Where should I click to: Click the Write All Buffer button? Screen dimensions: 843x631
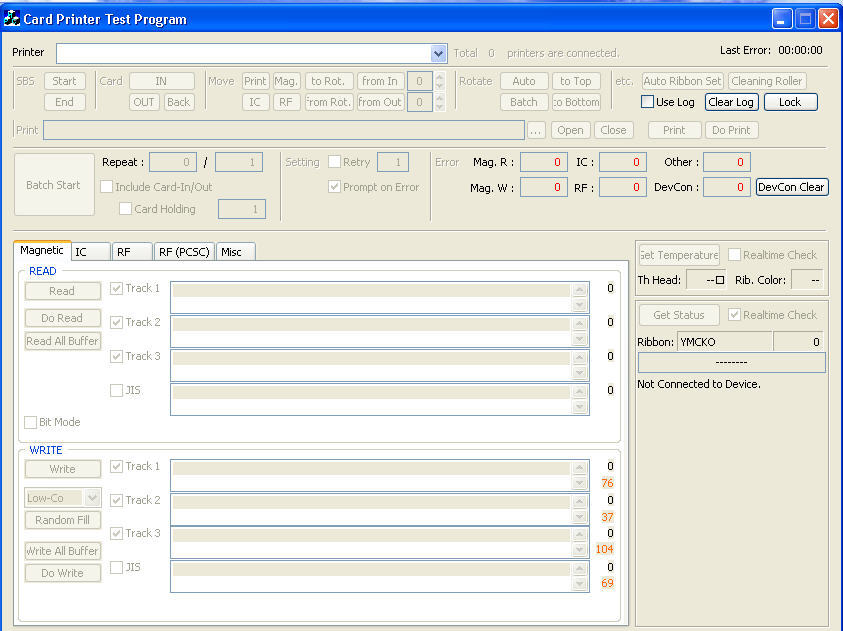[62, 550]
